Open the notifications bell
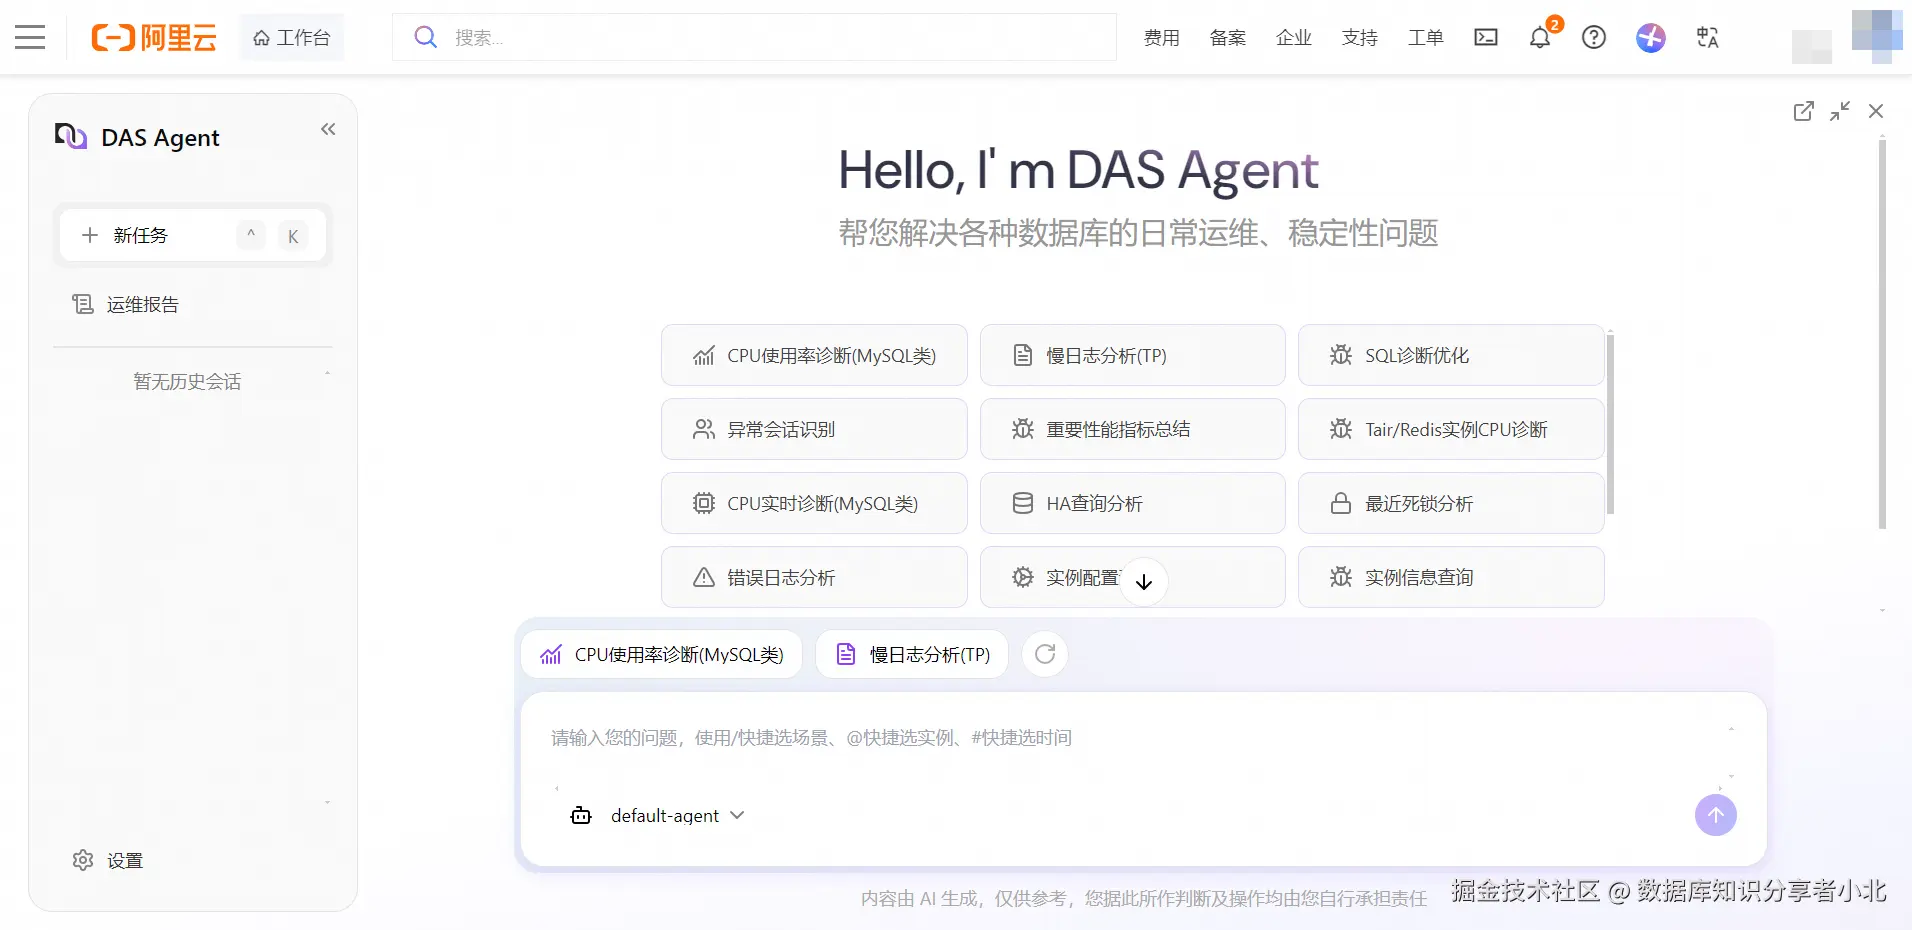Screen dimensions: 1912x930 [1540, 38]
